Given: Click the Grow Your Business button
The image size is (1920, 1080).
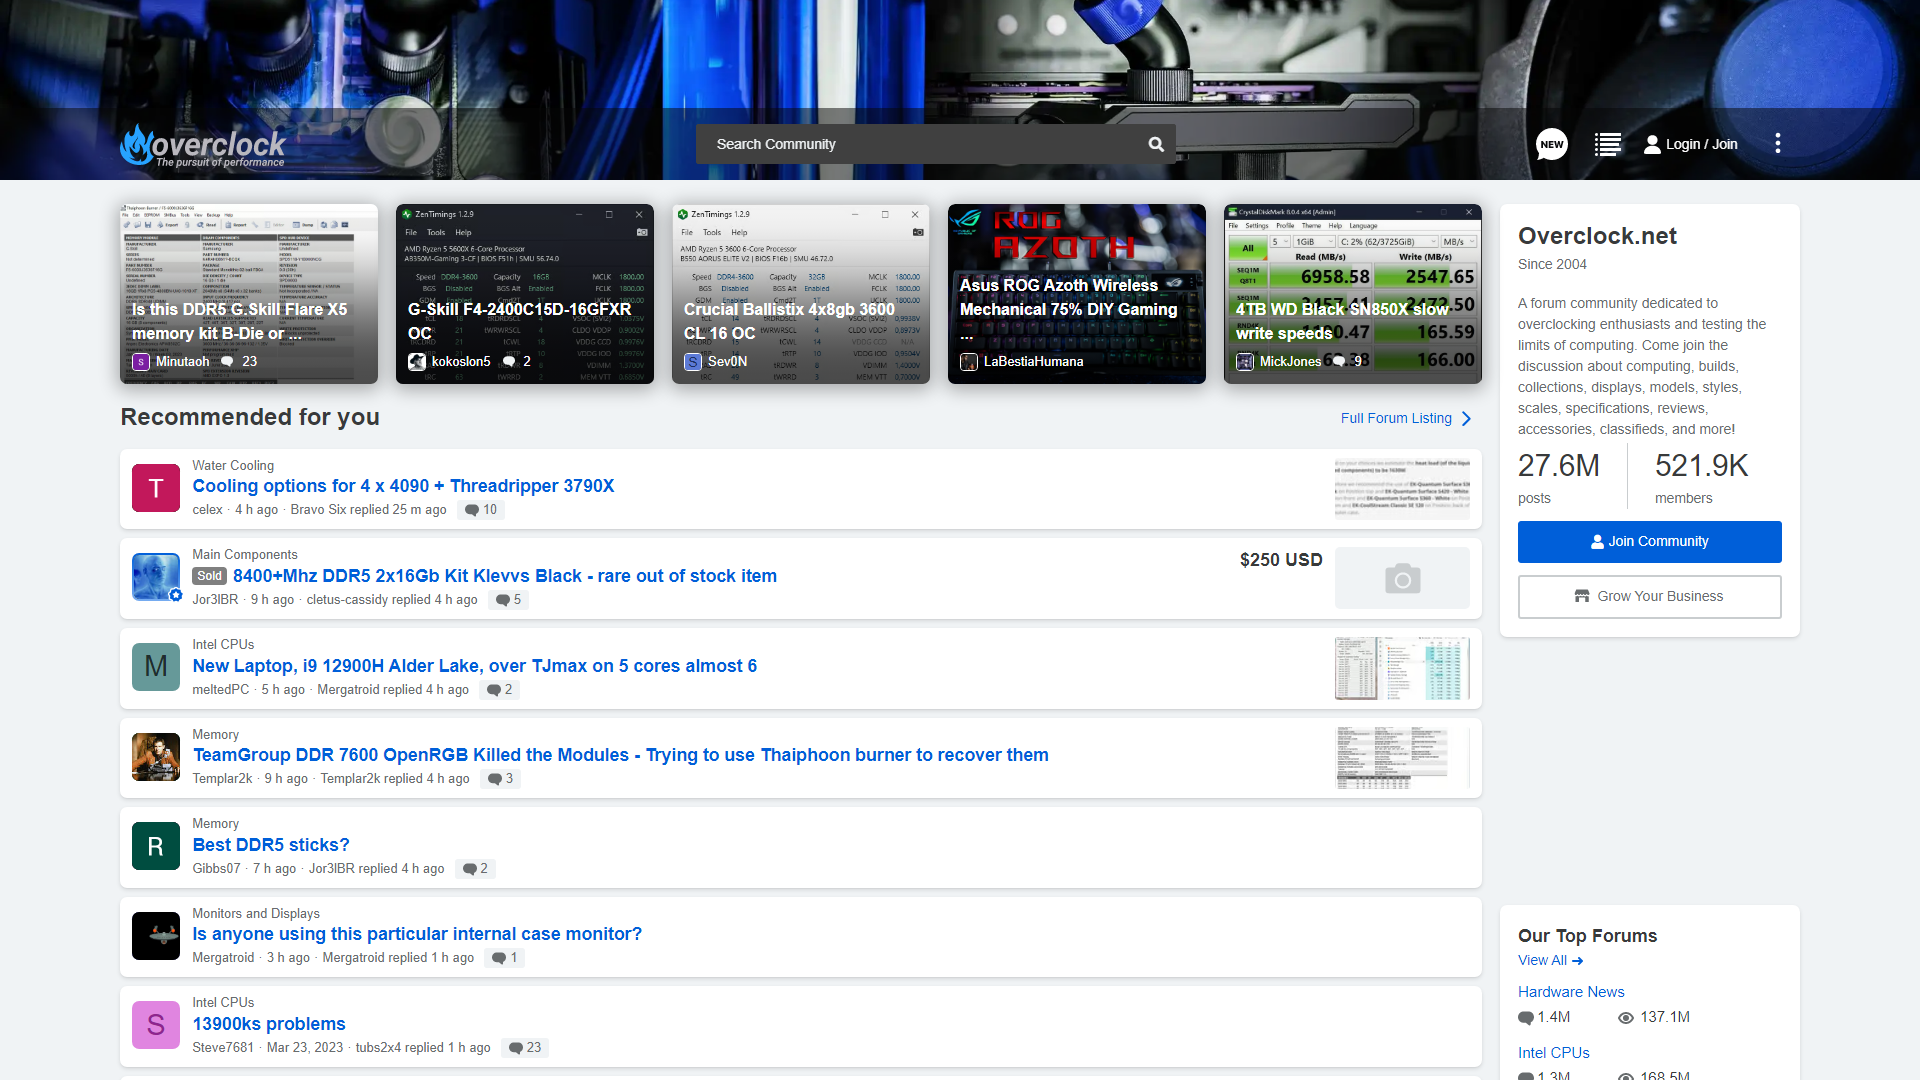Looking at the screenshot, I should (x=1649, y=596).
